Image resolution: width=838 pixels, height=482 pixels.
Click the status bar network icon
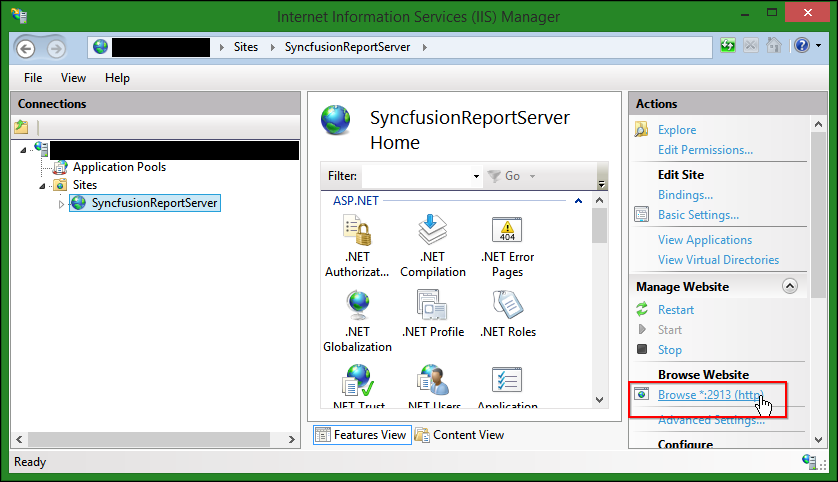tap(809, 461)
